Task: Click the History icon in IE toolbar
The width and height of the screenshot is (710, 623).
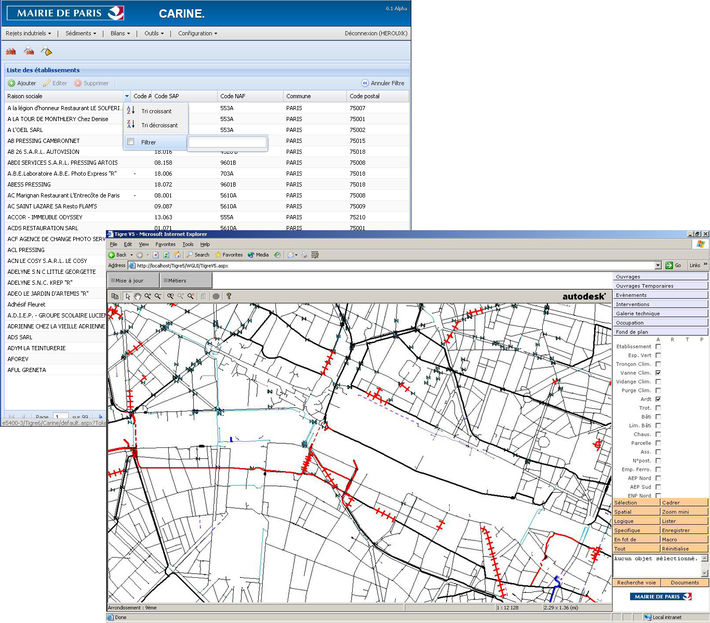Action: click(x=277, y=255)
